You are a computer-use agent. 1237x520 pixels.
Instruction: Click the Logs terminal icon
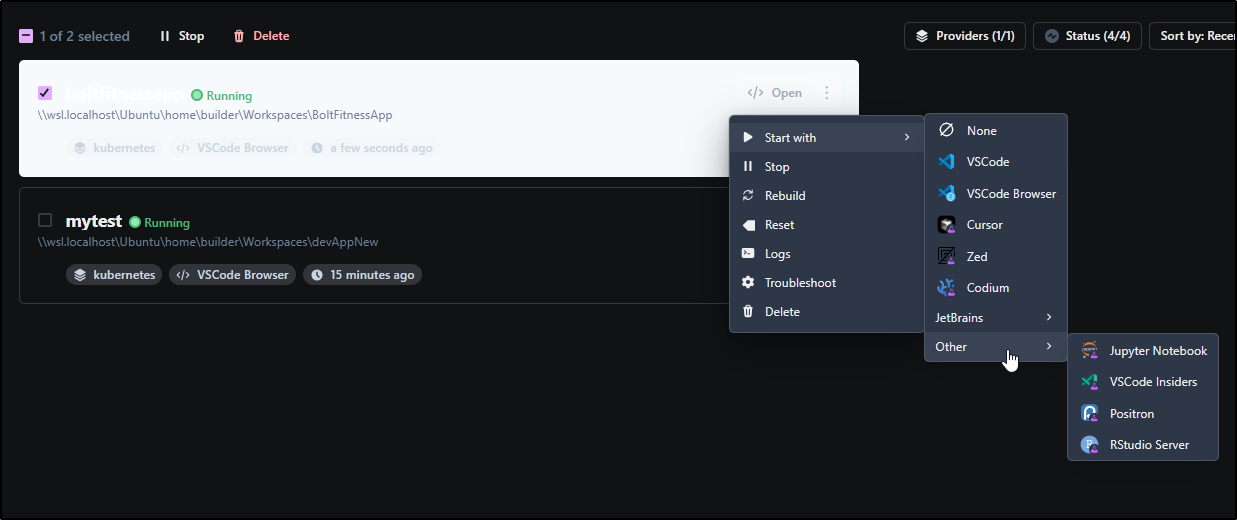pyautogui.click(x=748, y=254)
